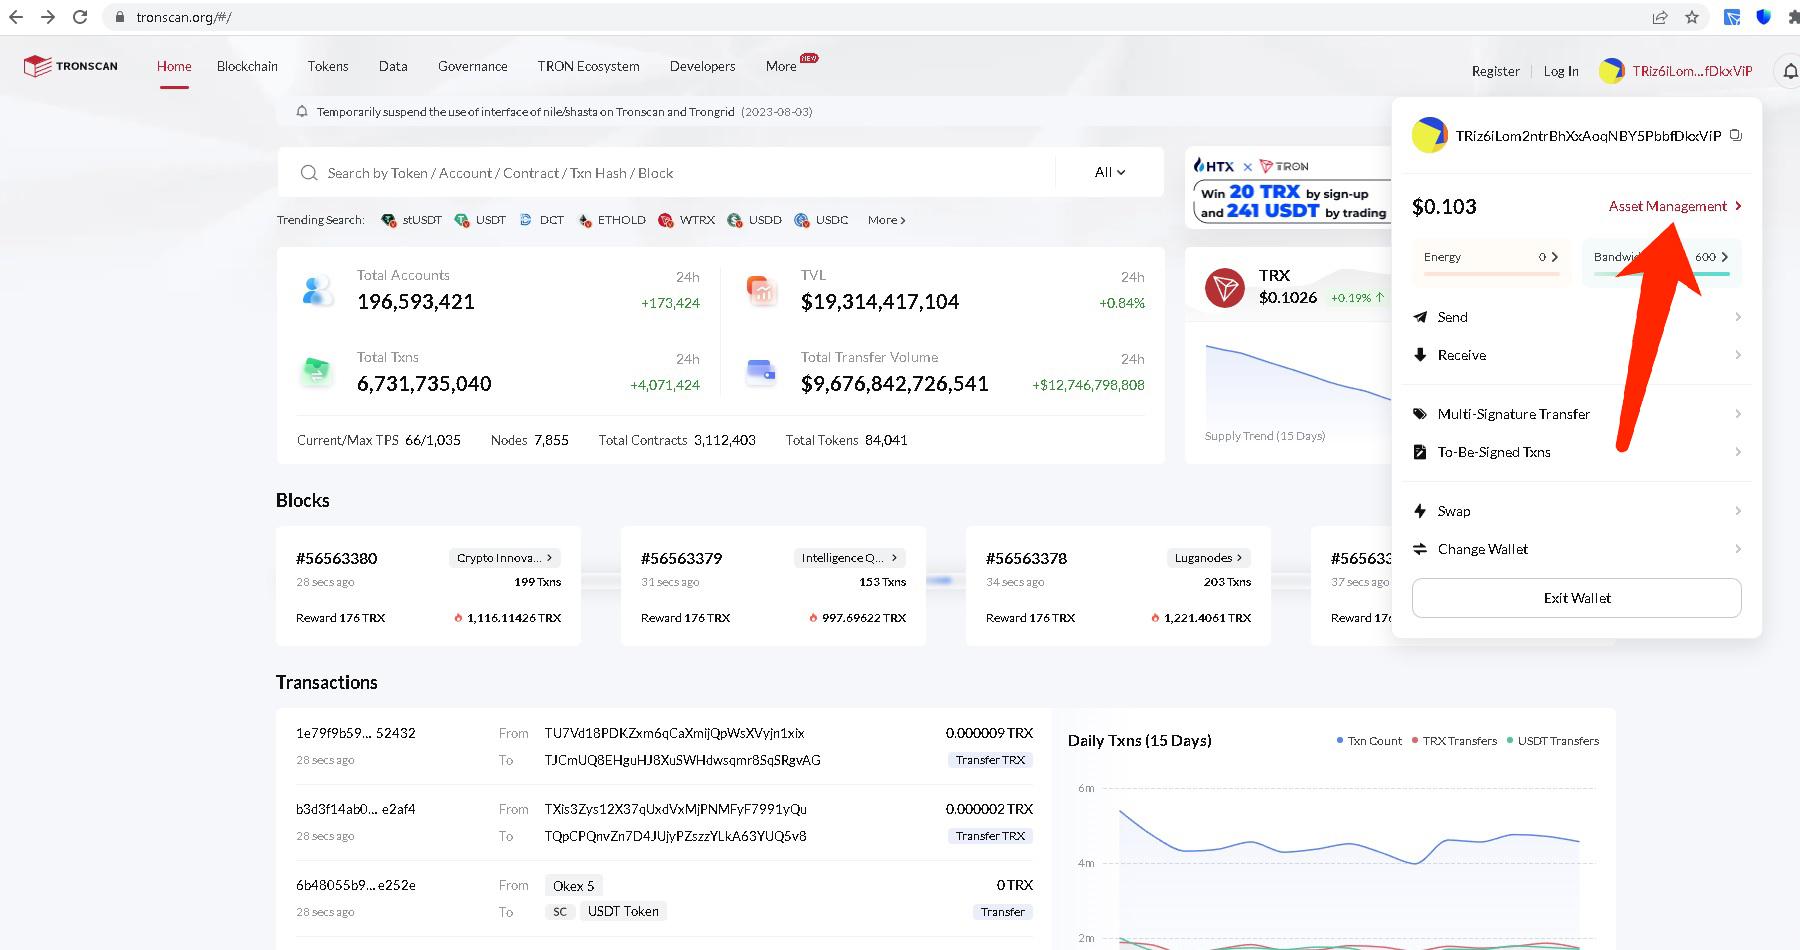Click the browser back arrow
Image resolution: width=1800 pixels, height=950 pixels.
[x=16, y=17]
